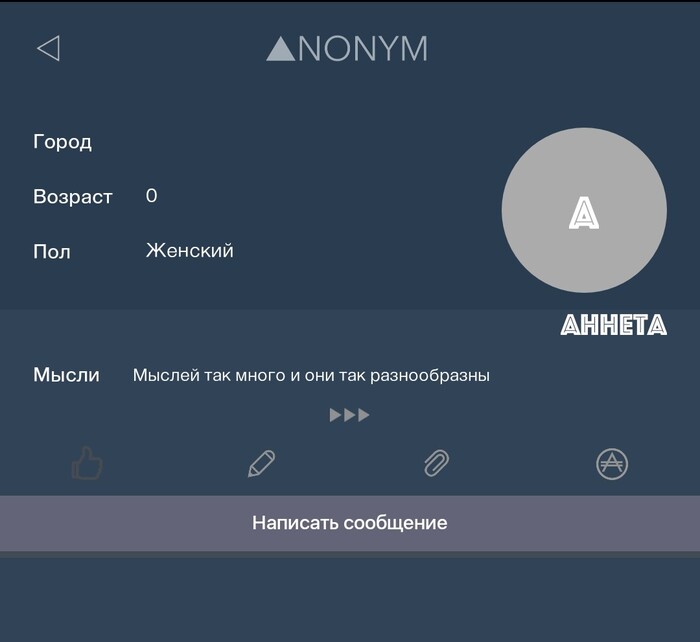Tap the АННЕТА username label

pos(614,325)
